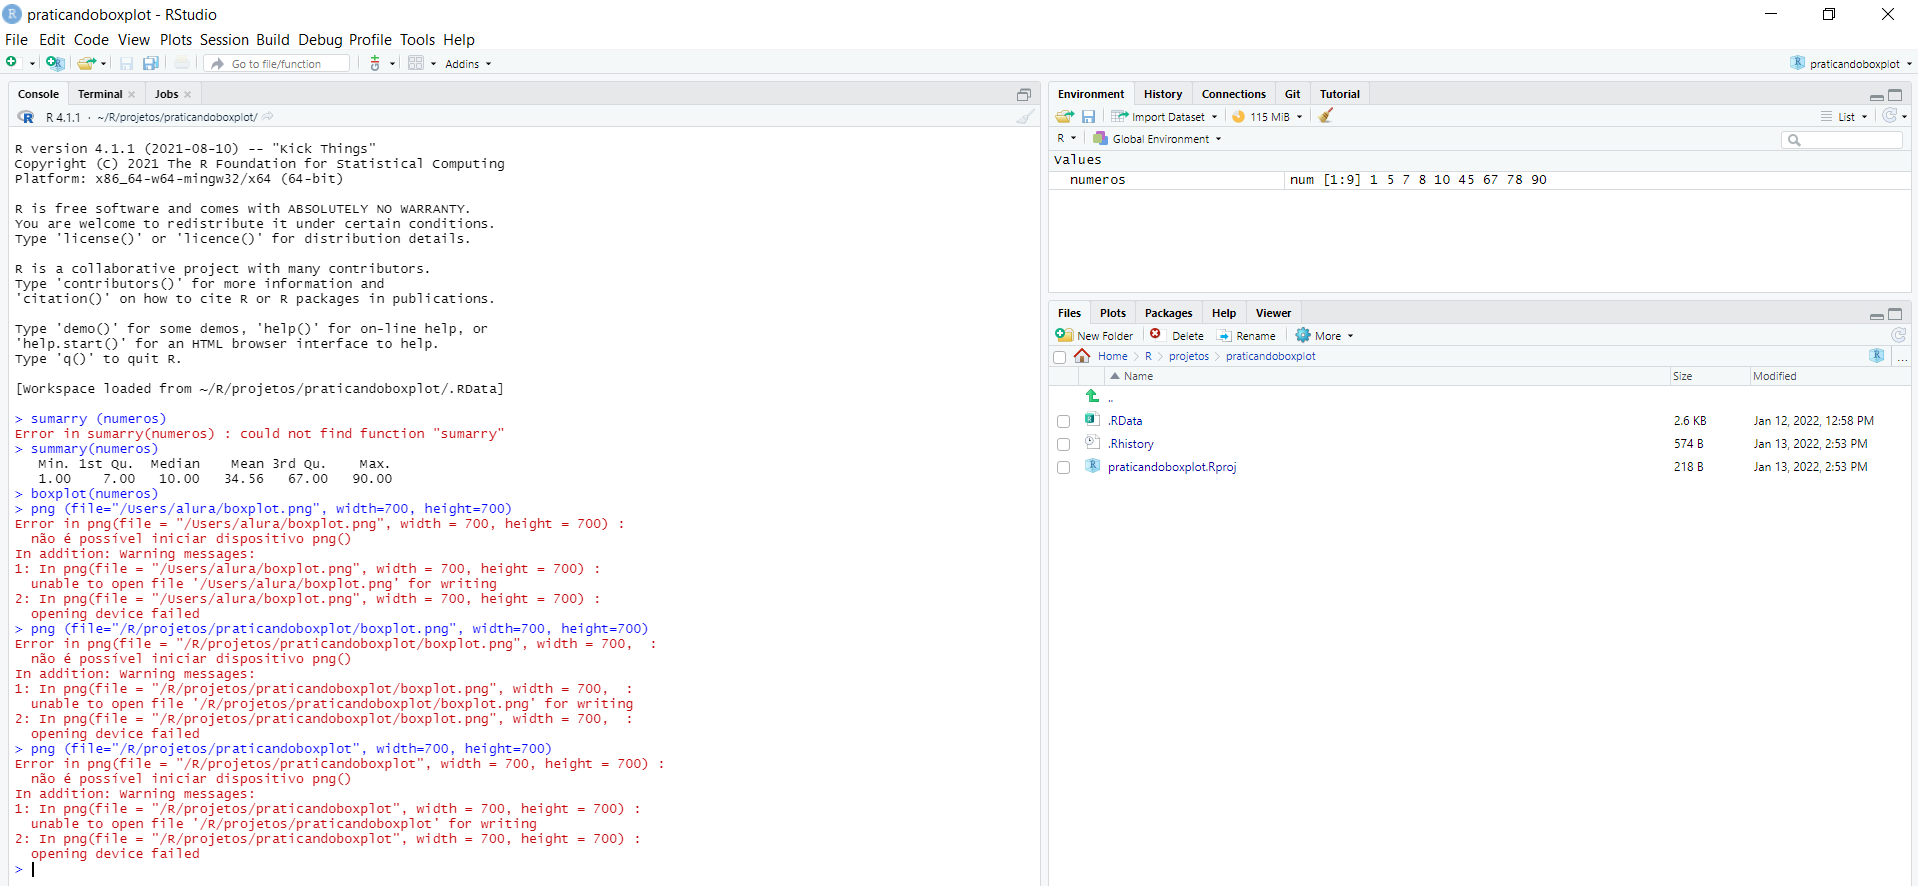Open the More files options dropdown
This screenshot has width=1918, height=886.
click(1324, 336)
